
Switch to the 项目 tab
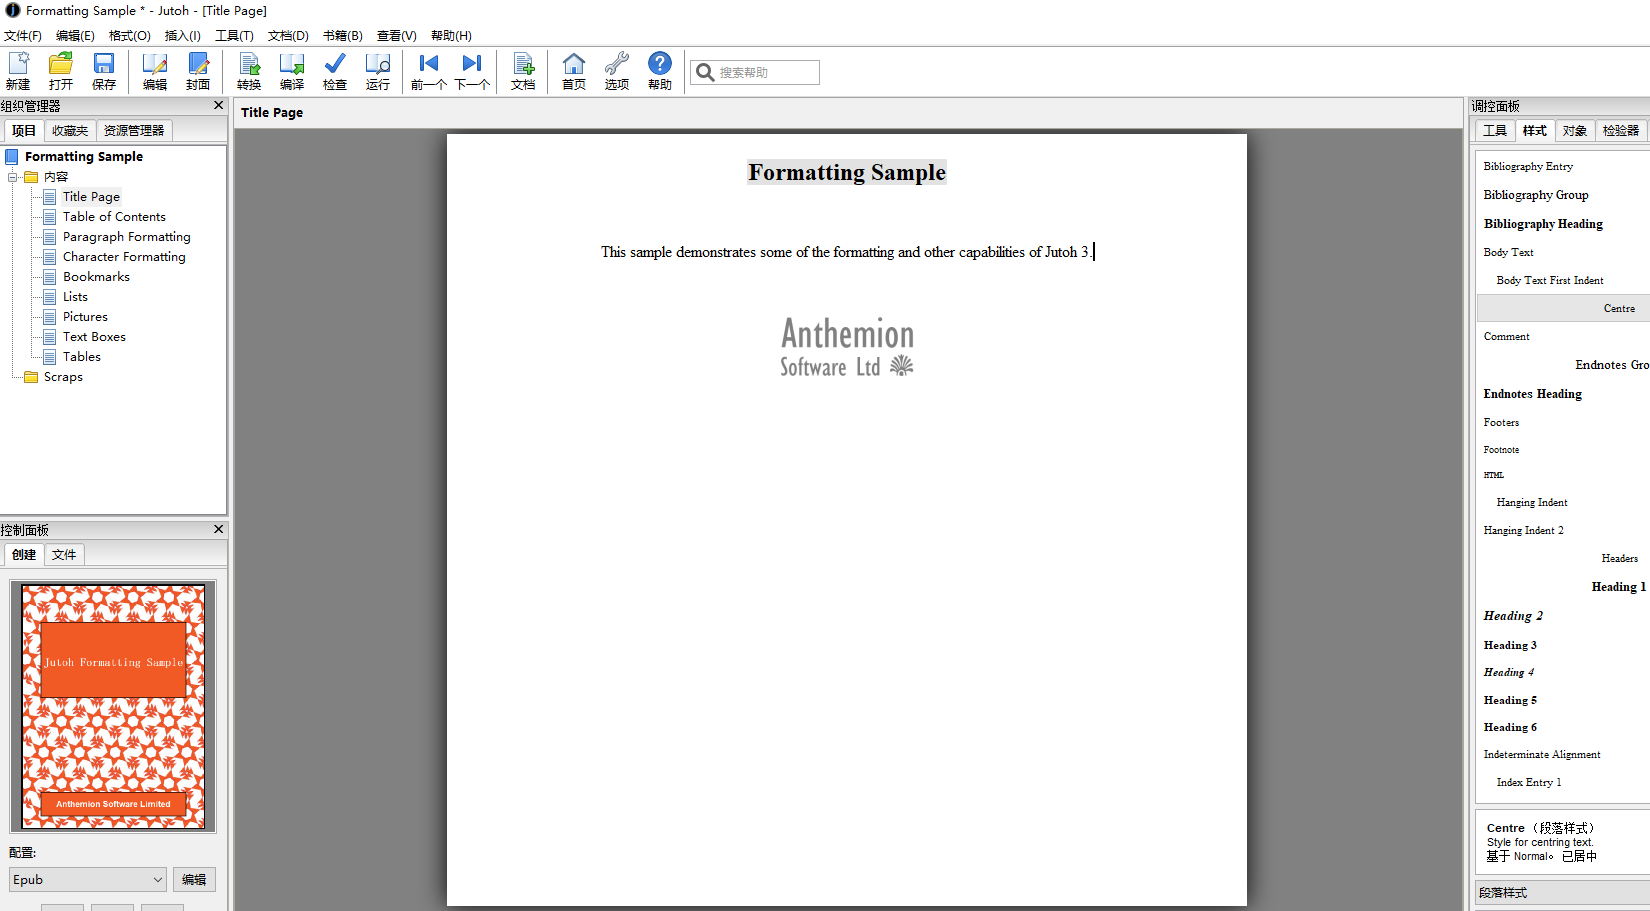coord(24,130)
